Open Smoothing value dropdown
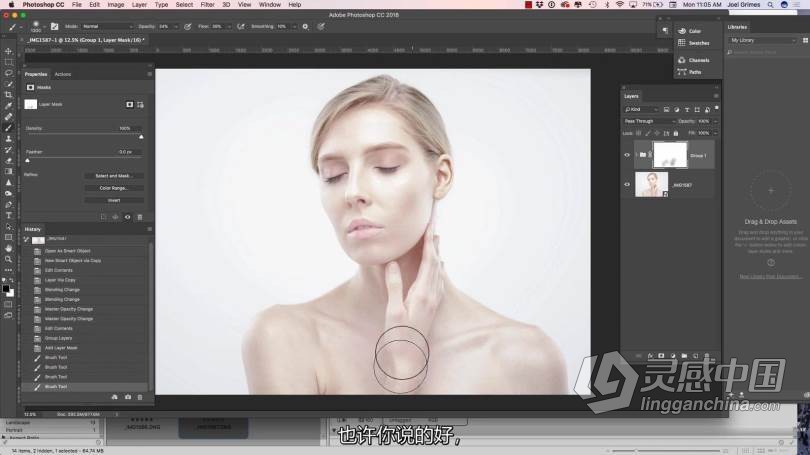The width and height of the screenshot is (810, 455). 294,26
